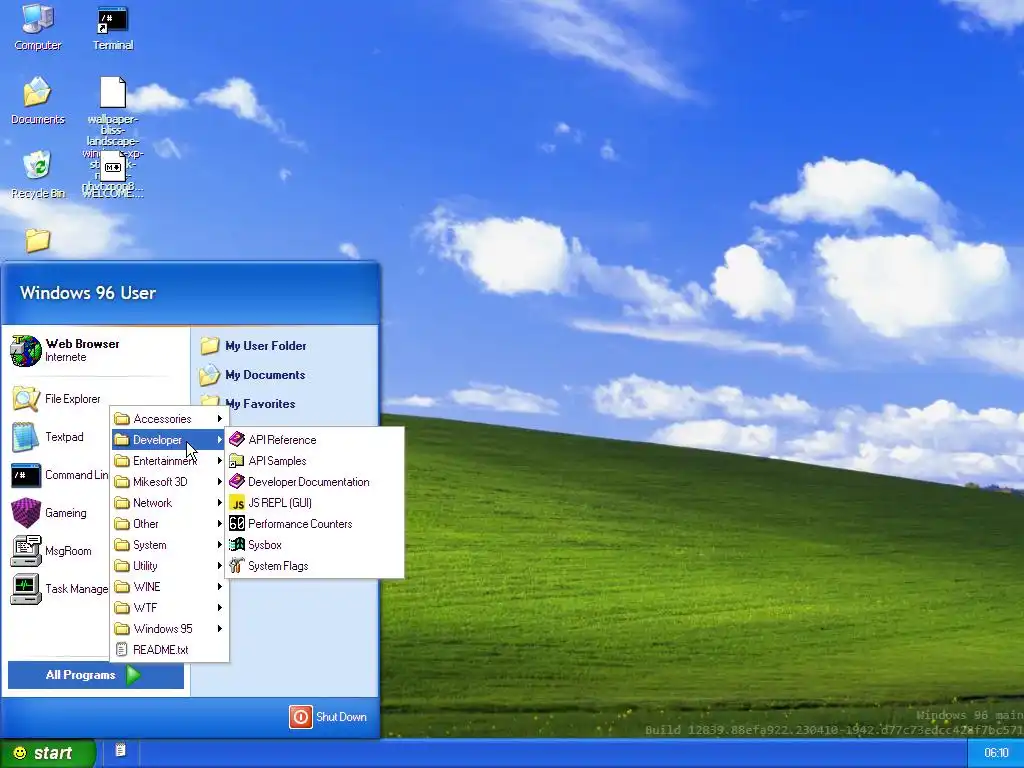Open My Documents link in start menu
The image size is (1024, 768).
point(265,375)
